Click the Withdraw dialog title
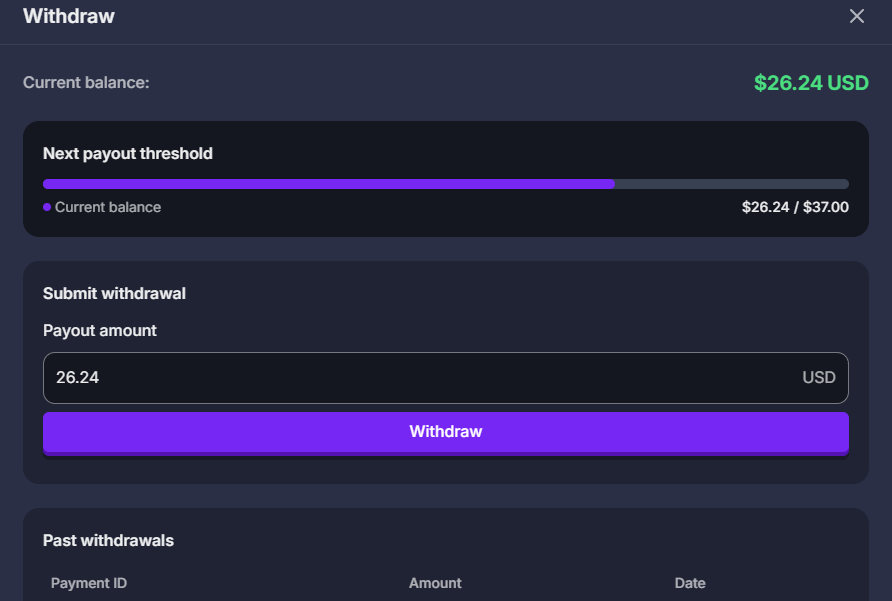The image size is (892, 601). pyautogui.click(x=69, y=16)
